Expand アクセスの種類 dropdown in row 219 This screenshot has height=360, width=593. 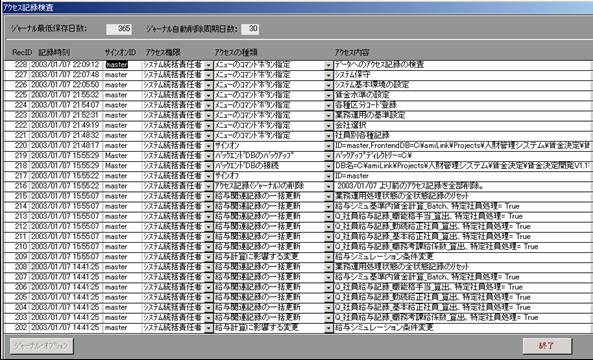coord(328,156)
